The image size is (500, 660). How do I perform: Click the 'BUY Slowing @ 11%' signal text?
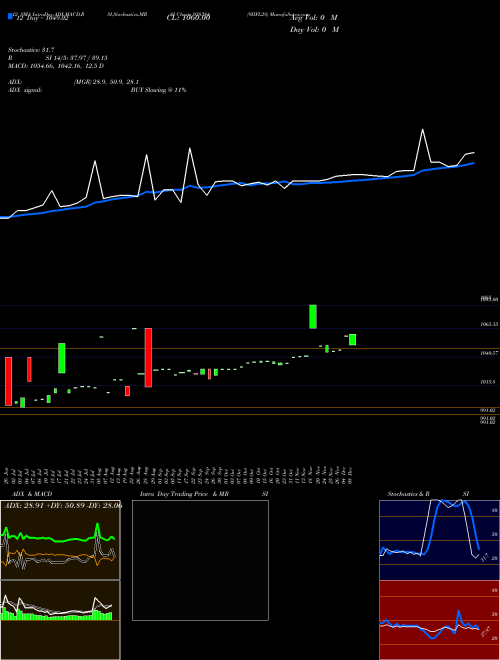158,90
